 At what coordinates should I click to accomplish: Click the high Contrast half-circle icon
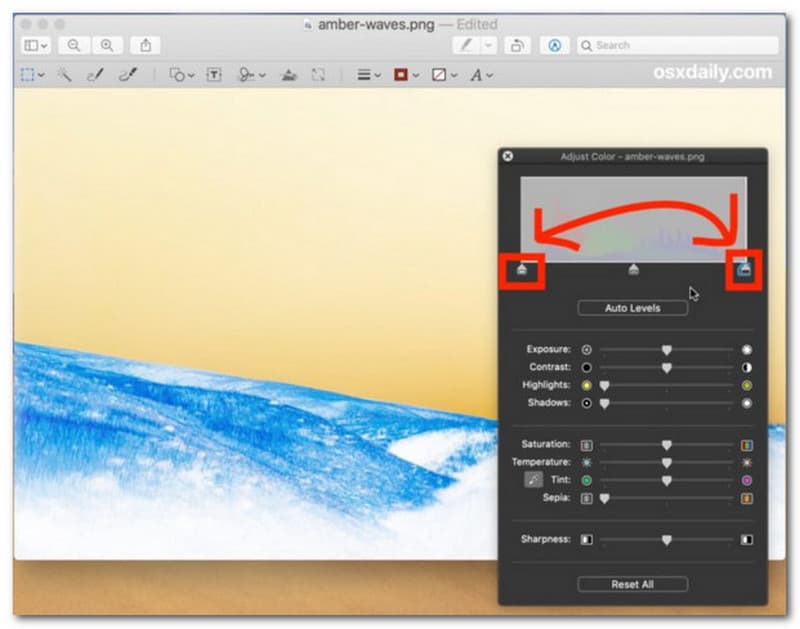point(747,367)
